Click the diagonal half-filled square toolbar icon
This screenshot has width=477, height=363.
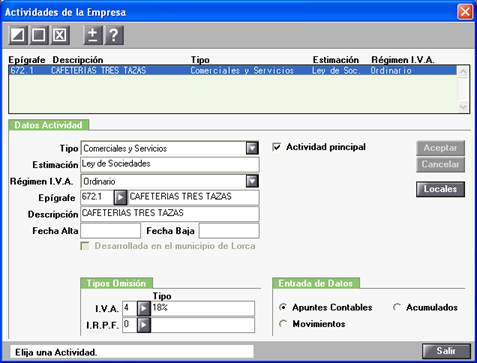(x=18, y=35)
